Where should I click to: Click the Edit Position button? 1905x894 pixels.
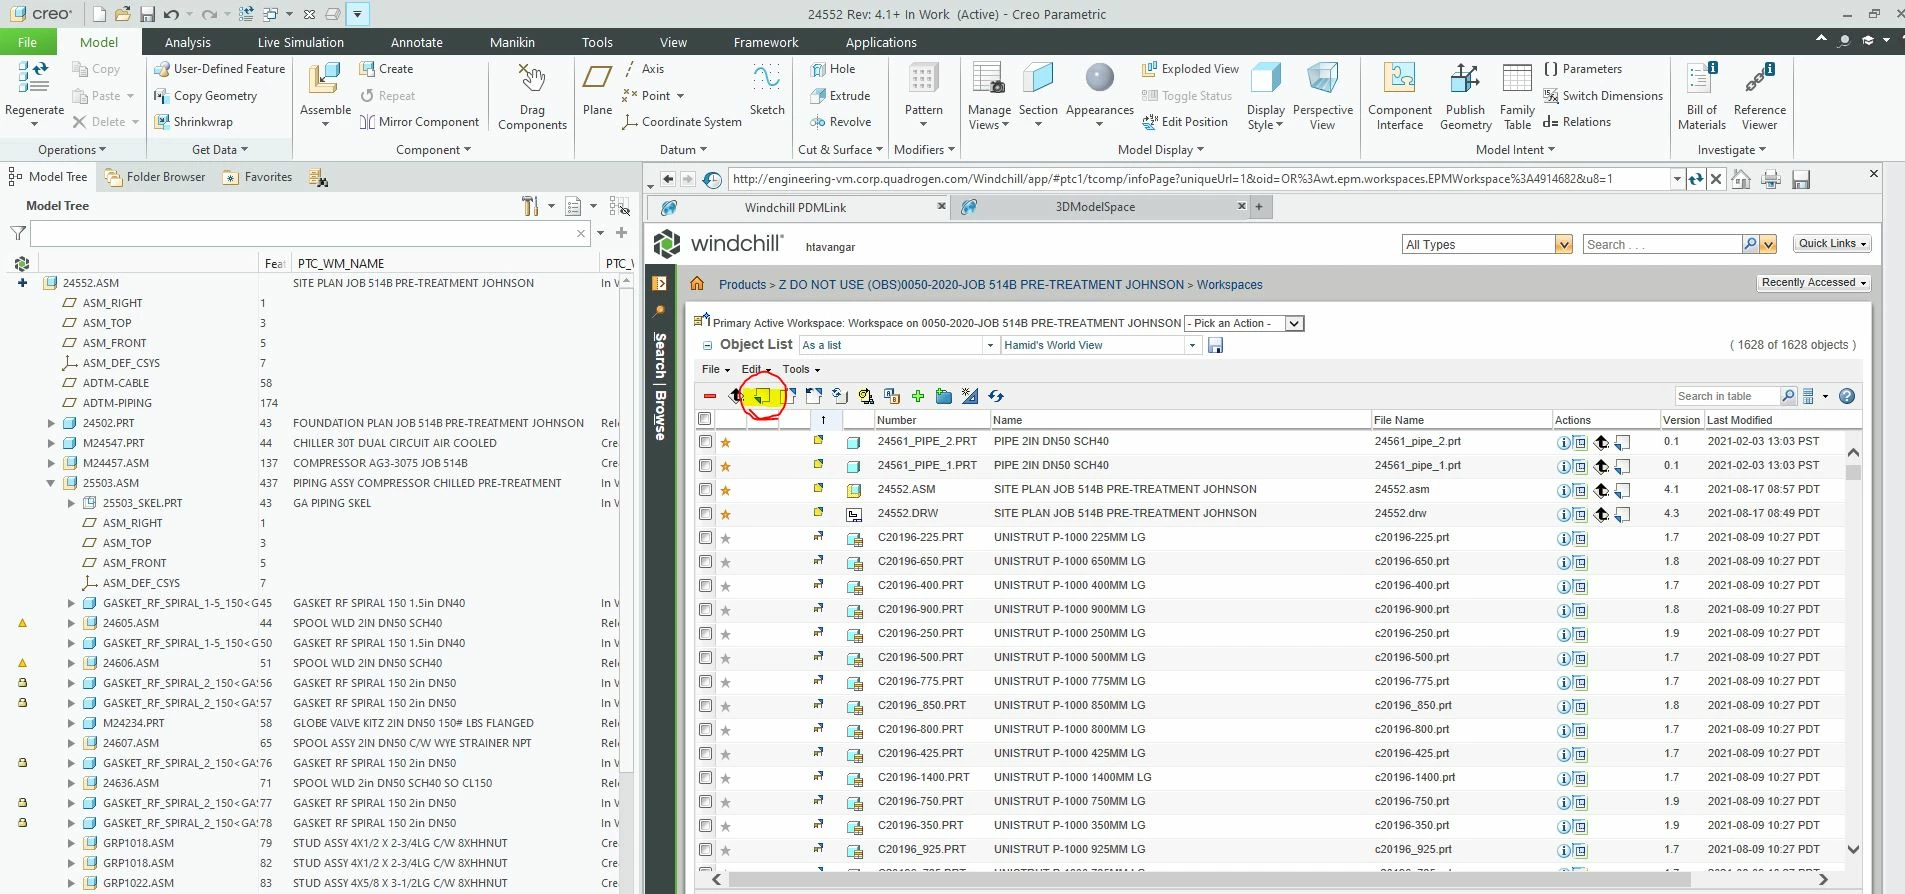[1185, 122]
